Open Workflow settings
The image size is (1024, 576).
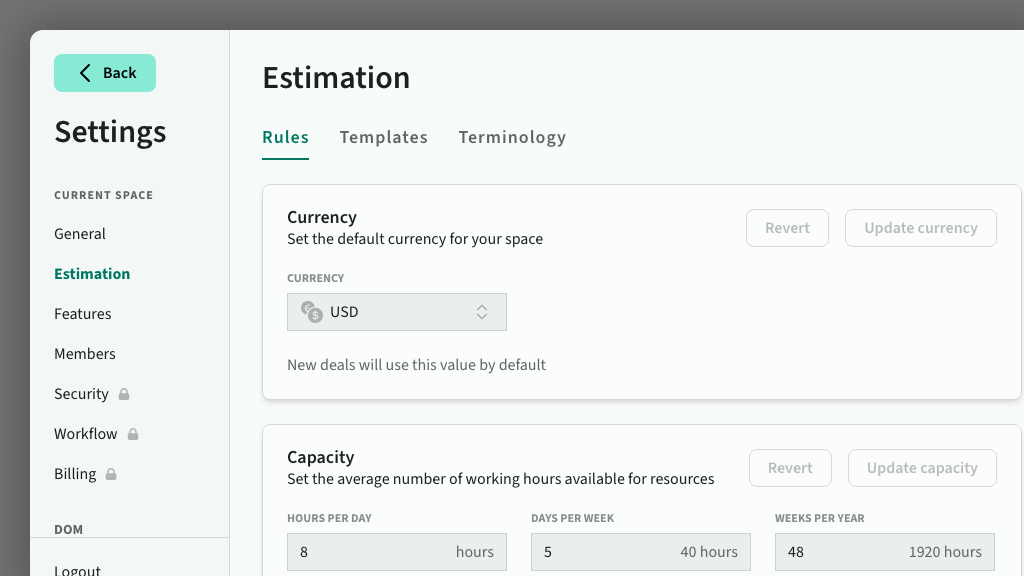click(86, 434)
